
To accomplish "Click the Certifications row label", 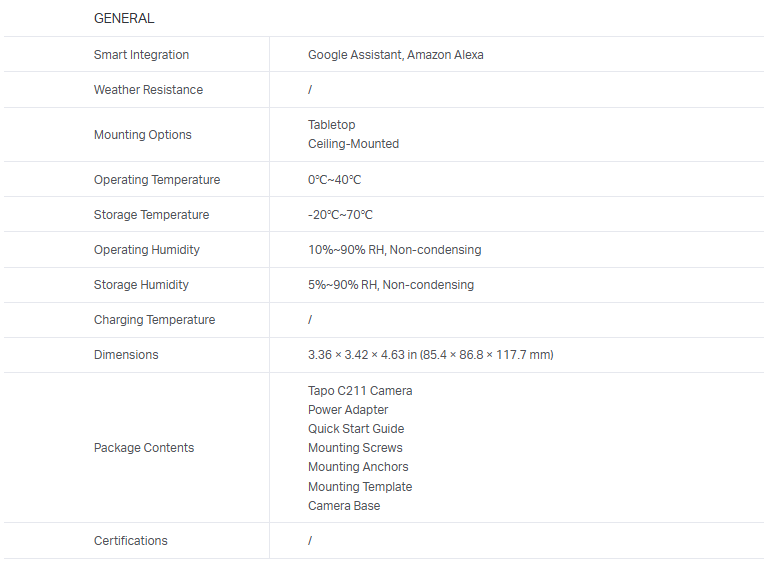I will [x=131, y=541].
